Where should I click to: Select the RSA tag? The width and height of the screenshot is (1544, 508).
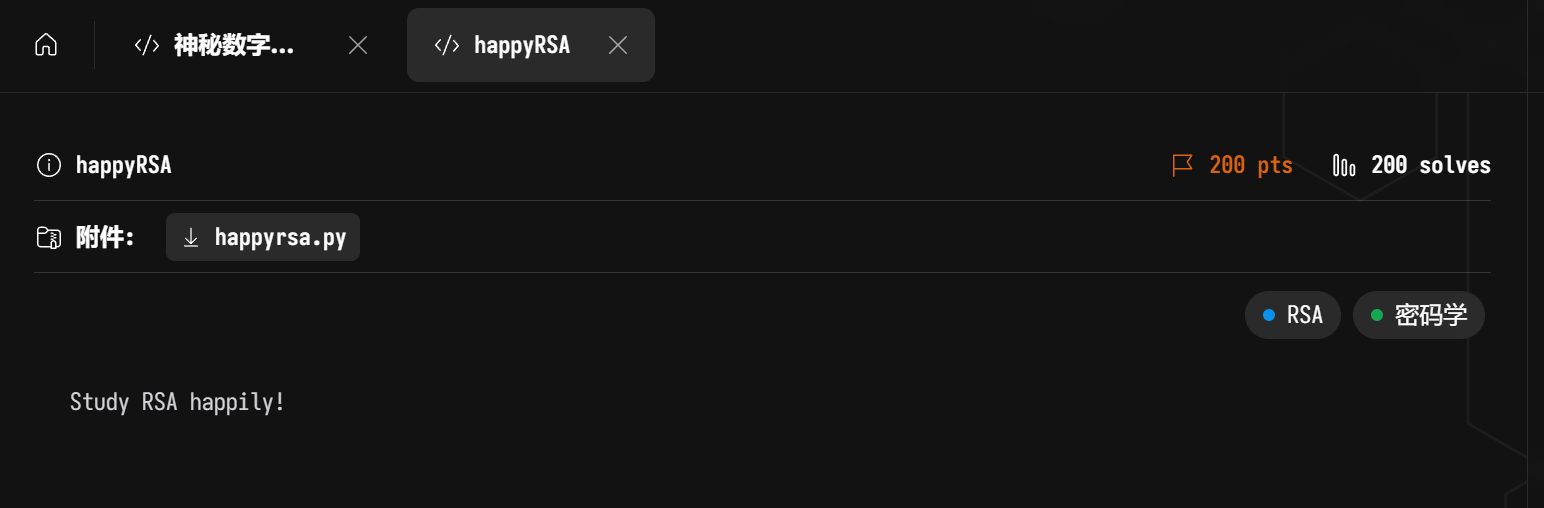pos(1293,315)
